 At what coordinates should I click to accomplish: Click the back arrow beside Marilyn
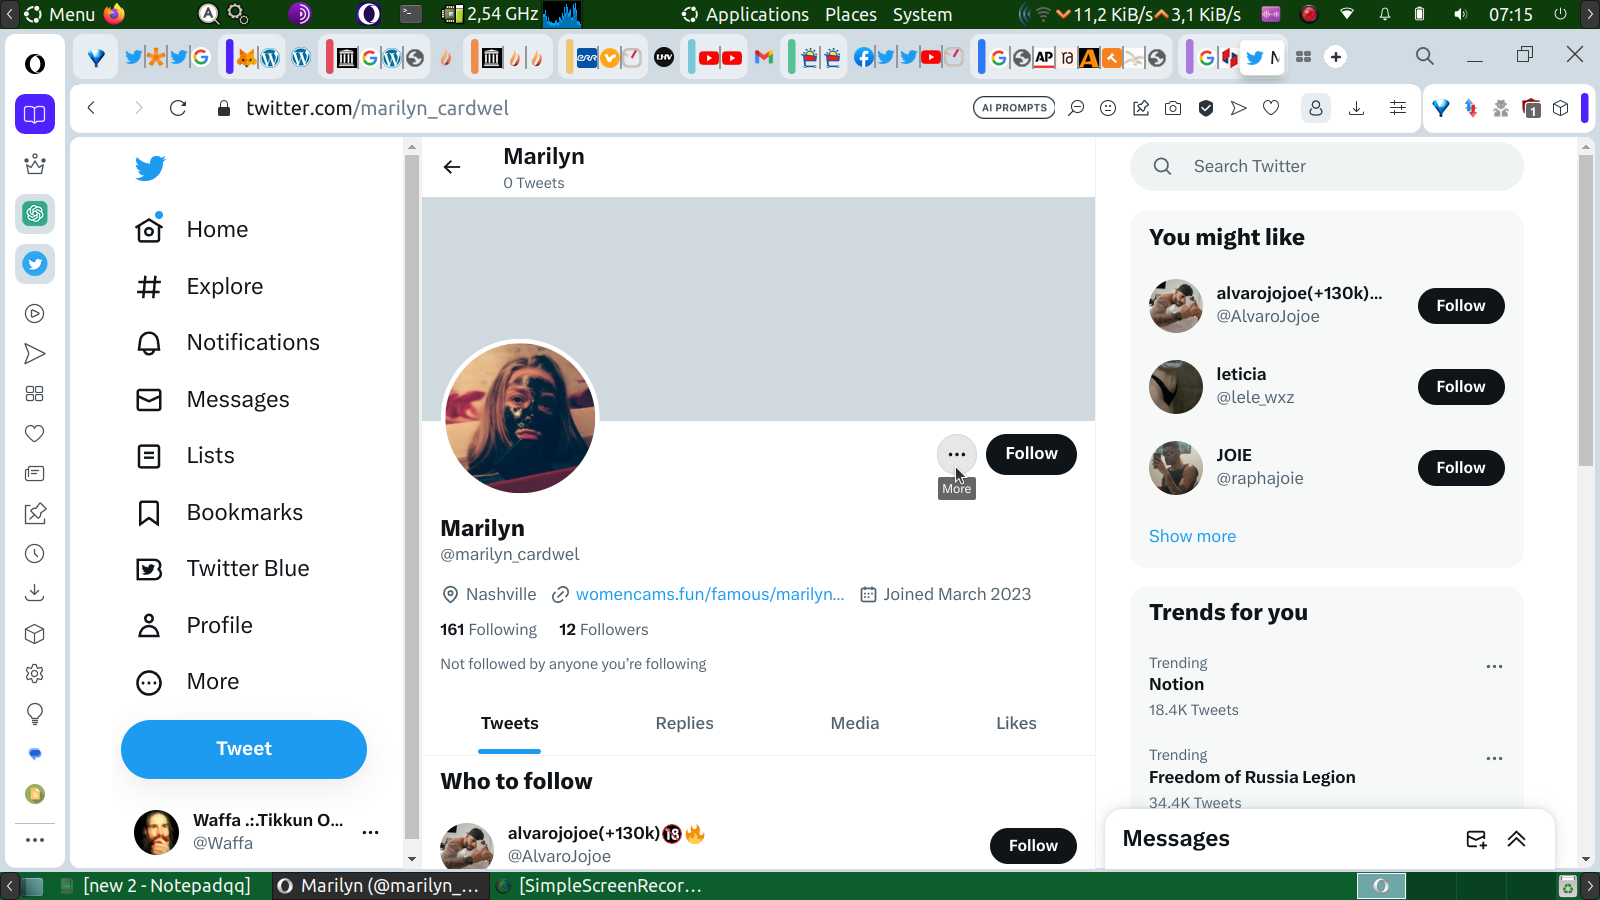click(452, 167)
